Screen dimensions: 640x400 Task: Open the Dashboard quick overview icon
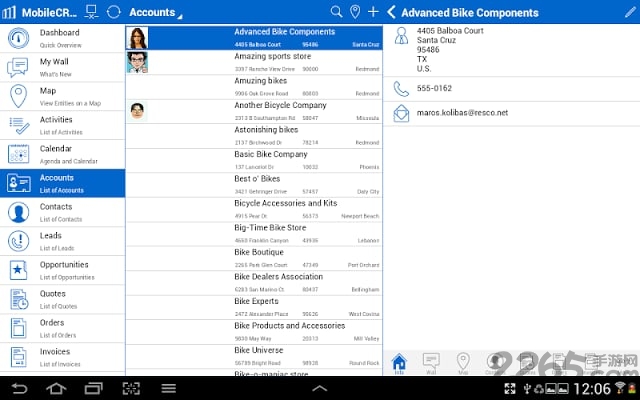click(x=18, y=38)
